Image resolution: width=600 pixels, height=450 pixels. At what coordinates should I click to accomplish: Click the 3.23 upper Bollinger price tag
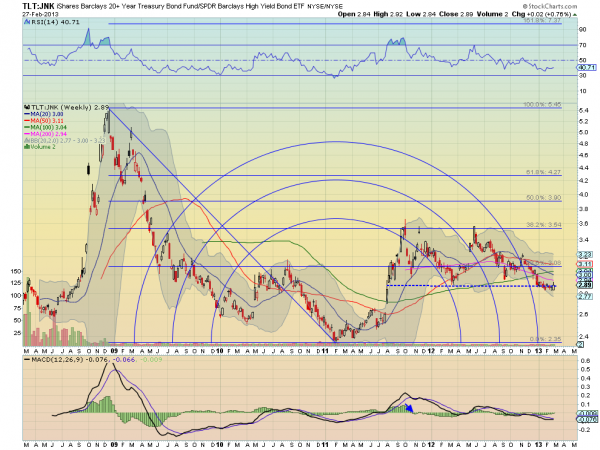tap(585, 254)
